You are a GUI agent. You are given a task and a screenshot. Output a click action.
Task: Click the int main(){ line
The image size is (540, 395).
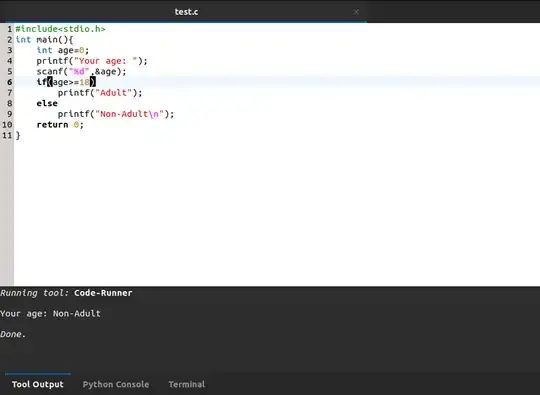pos(44,40)
